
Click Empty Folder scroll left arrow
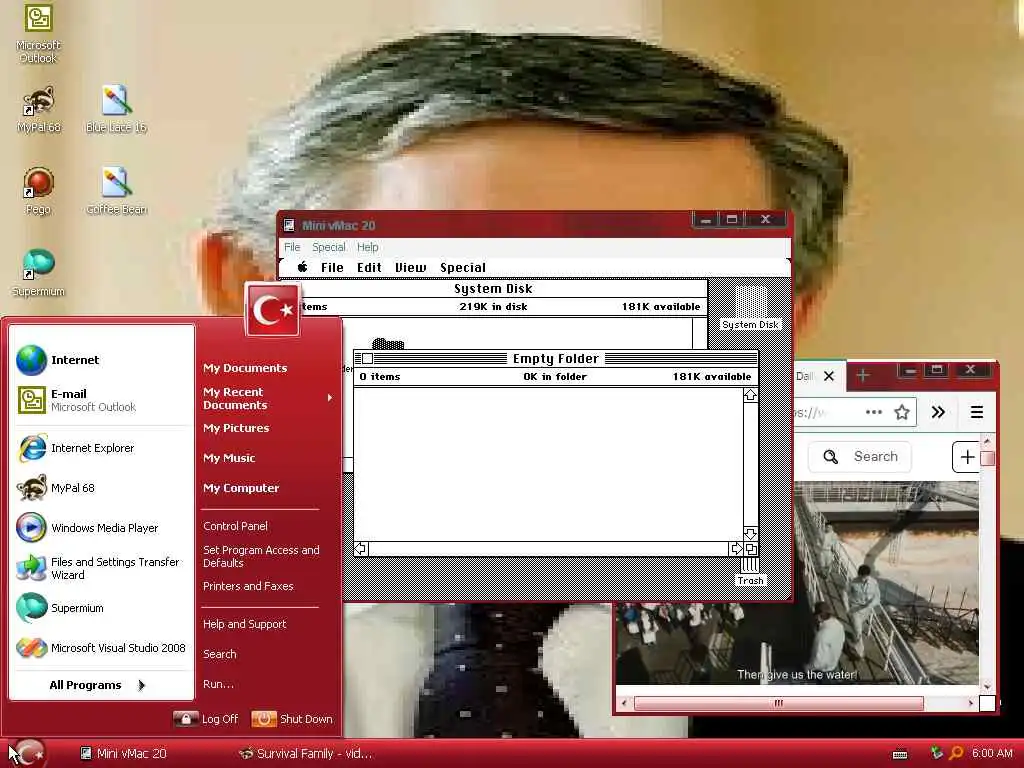tap(361, 549)
